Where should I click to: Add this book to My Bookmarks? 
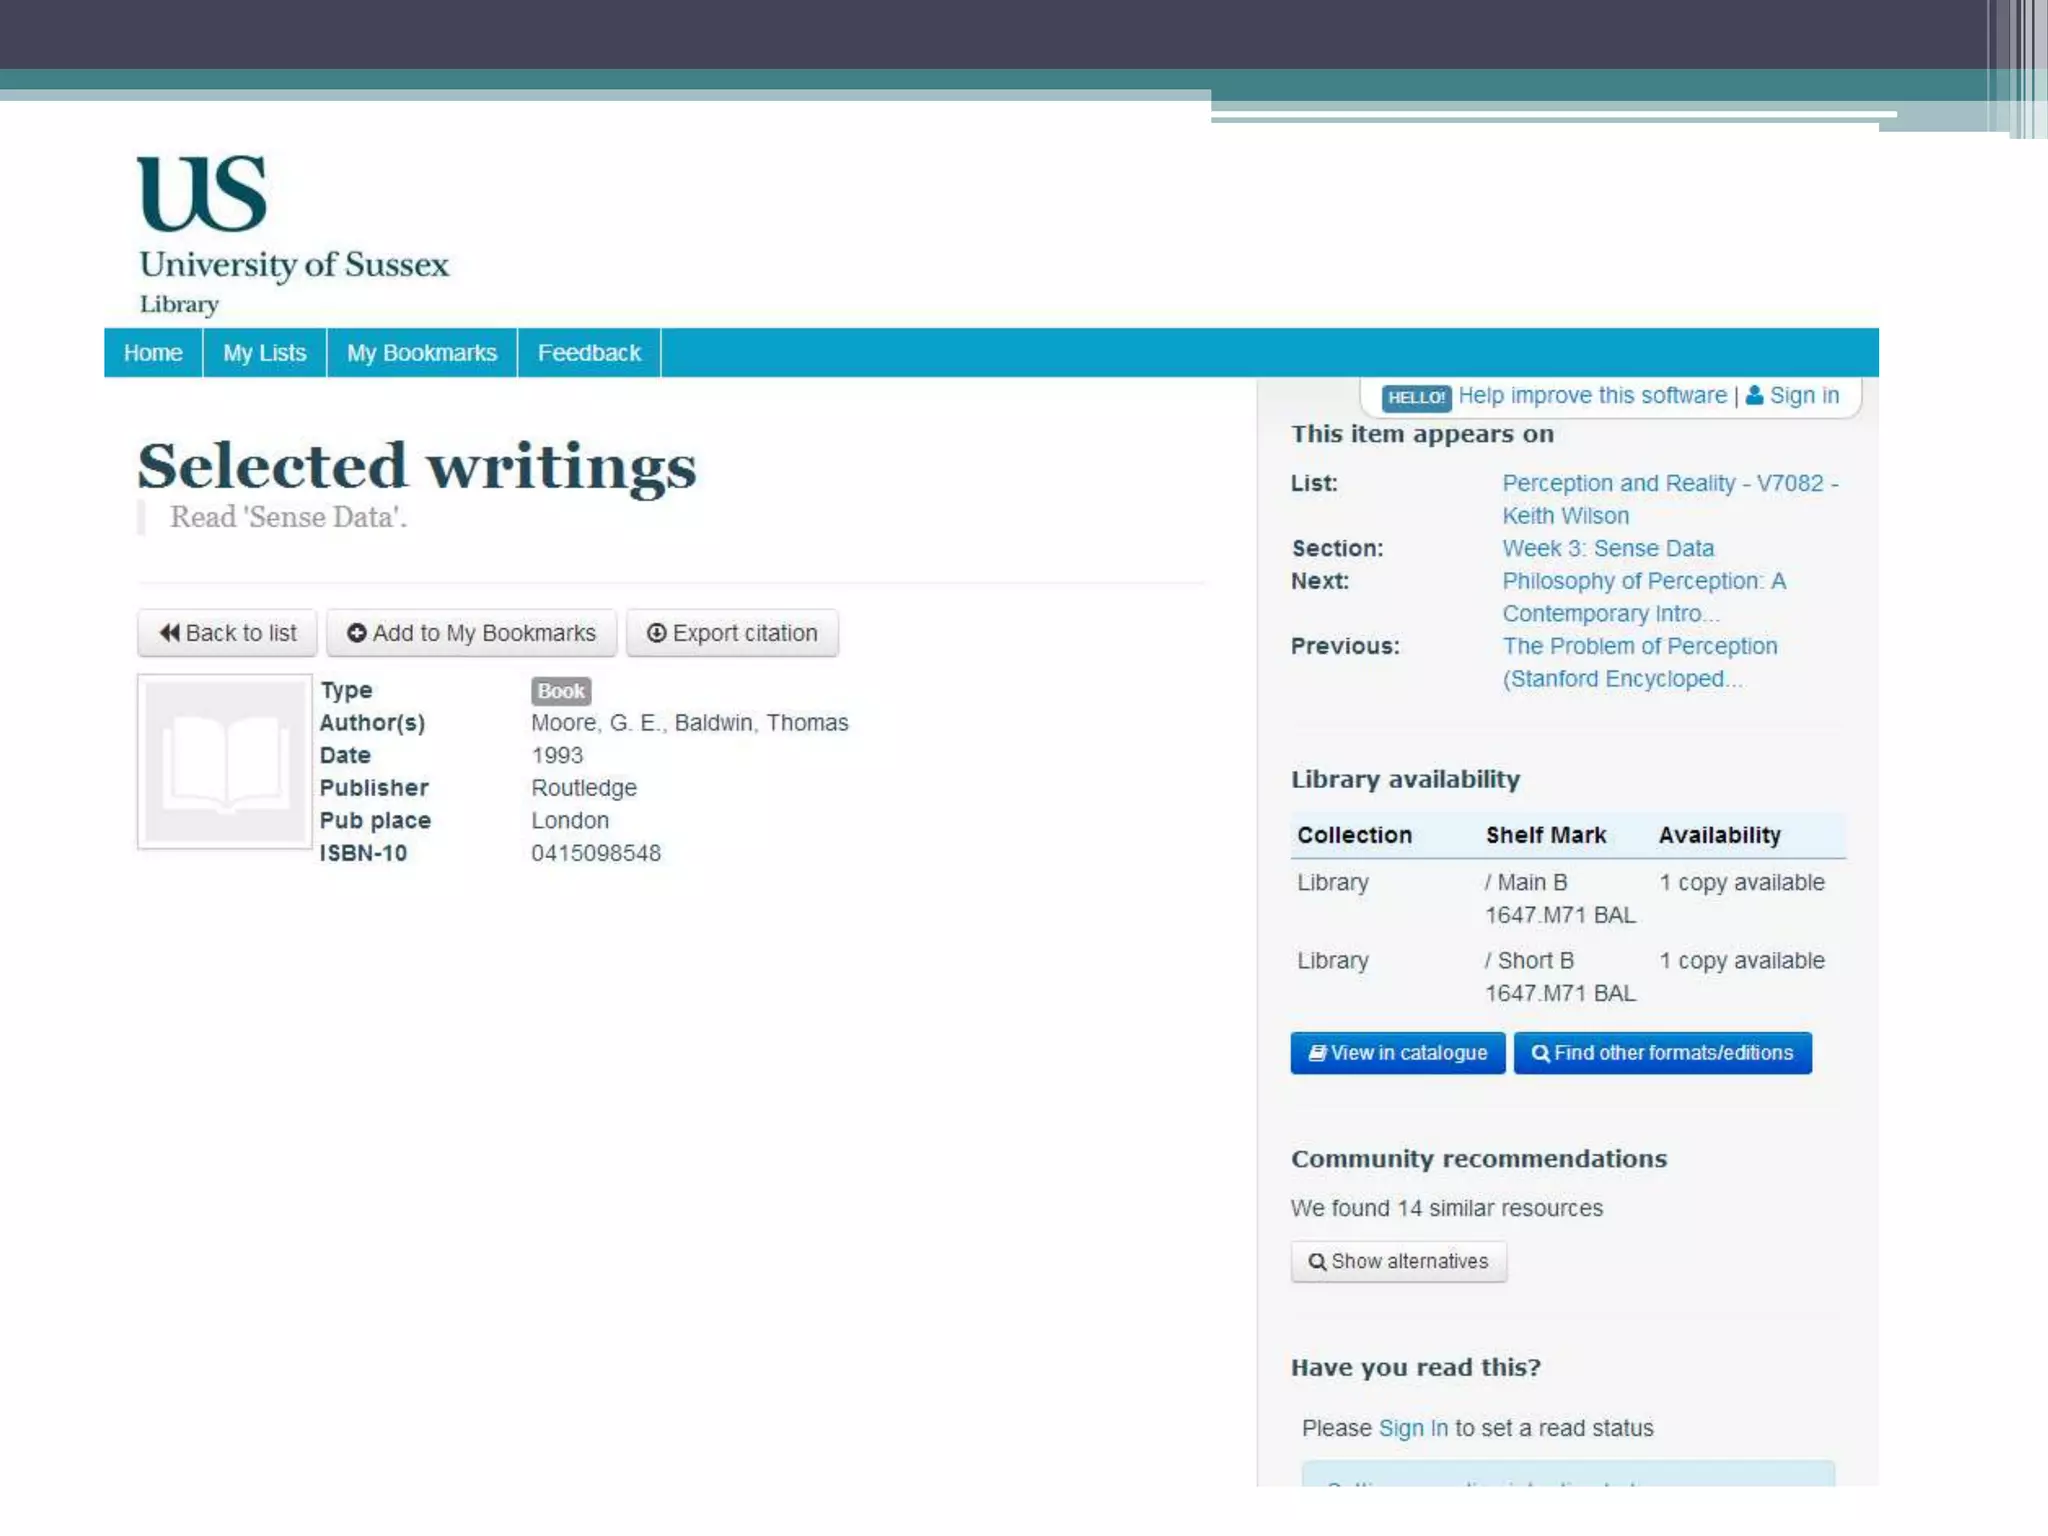471,633
